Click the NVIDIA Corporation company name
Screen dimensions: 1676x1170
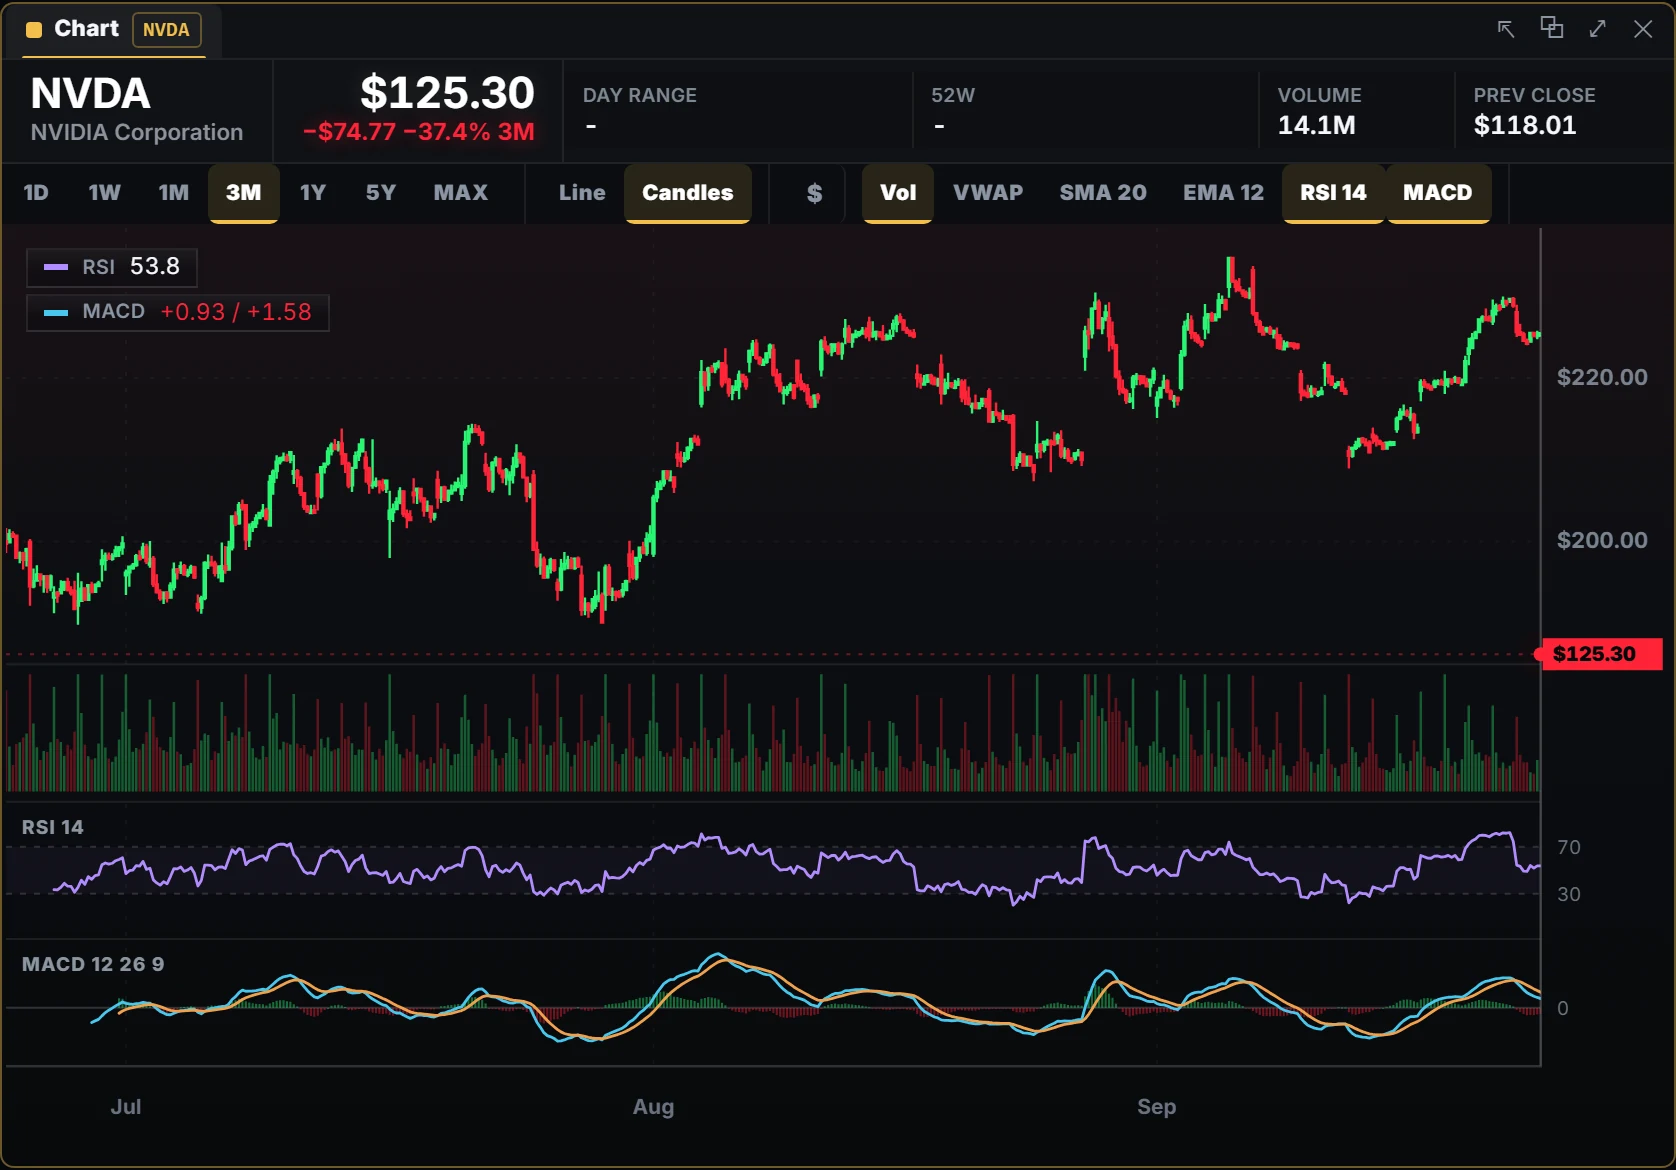pyautogui.click(x=137, y=132)
